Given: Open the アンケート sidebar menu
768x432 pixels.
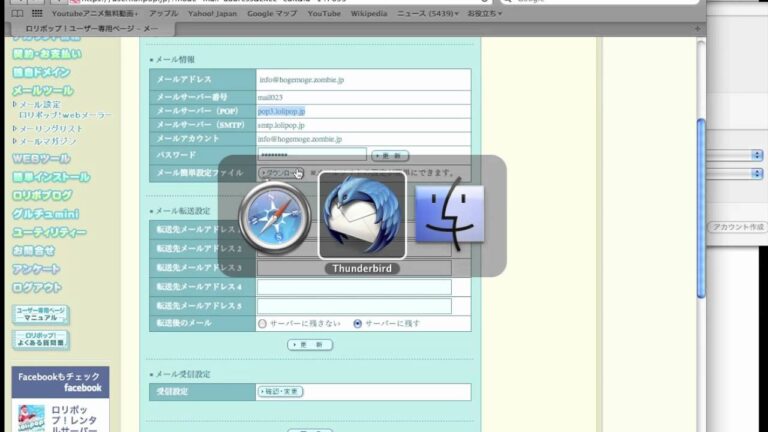Looking at the screenshot, I should pos(36,269).
